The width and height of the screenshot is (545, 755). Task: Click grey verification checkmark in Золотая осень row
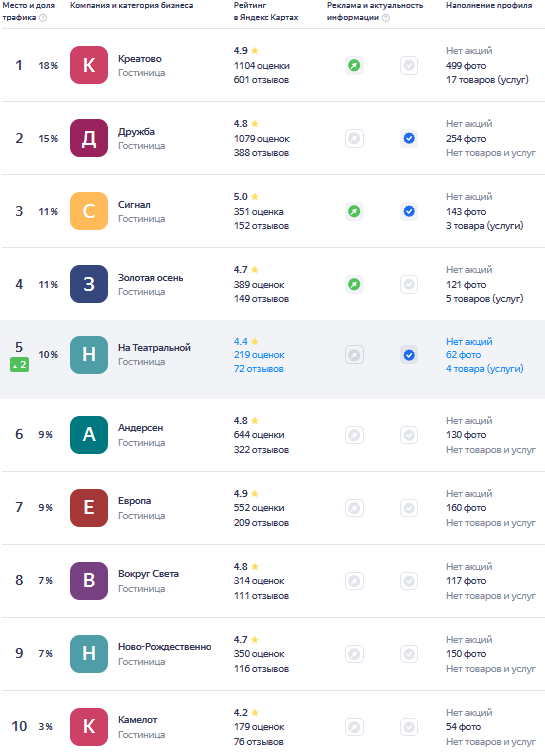coord(409,285)
